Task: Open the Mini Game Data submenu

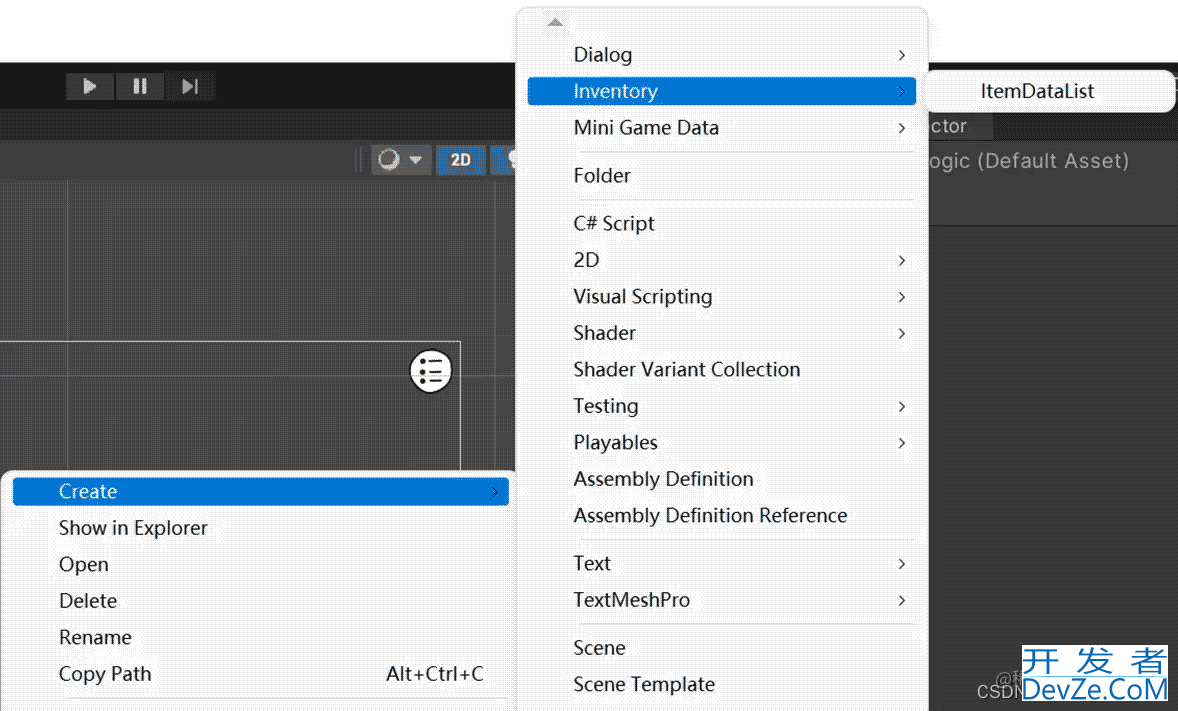Action: coord(721,128)
